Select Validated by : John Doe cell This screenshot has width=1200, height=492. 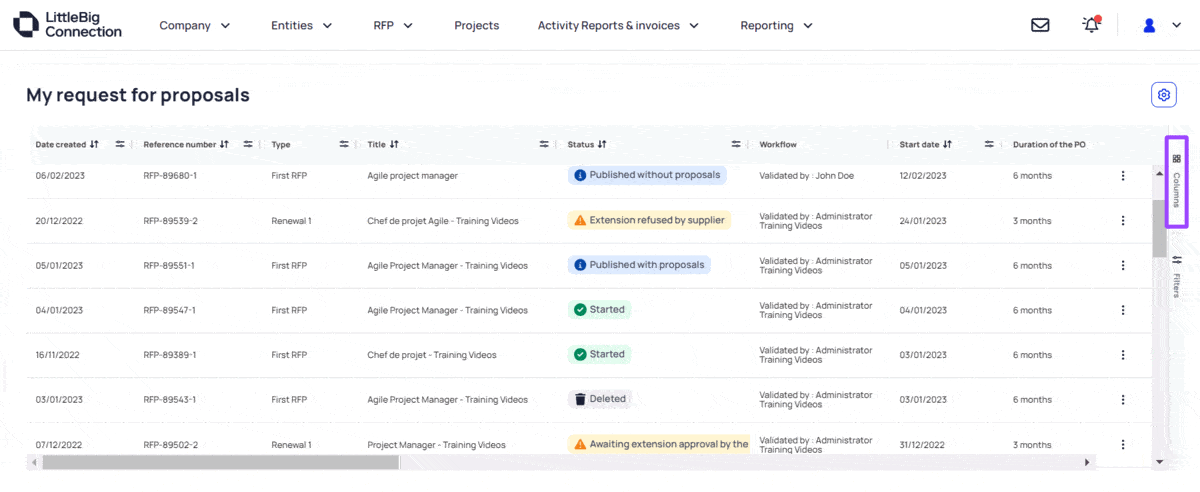(x=806, y=176)
